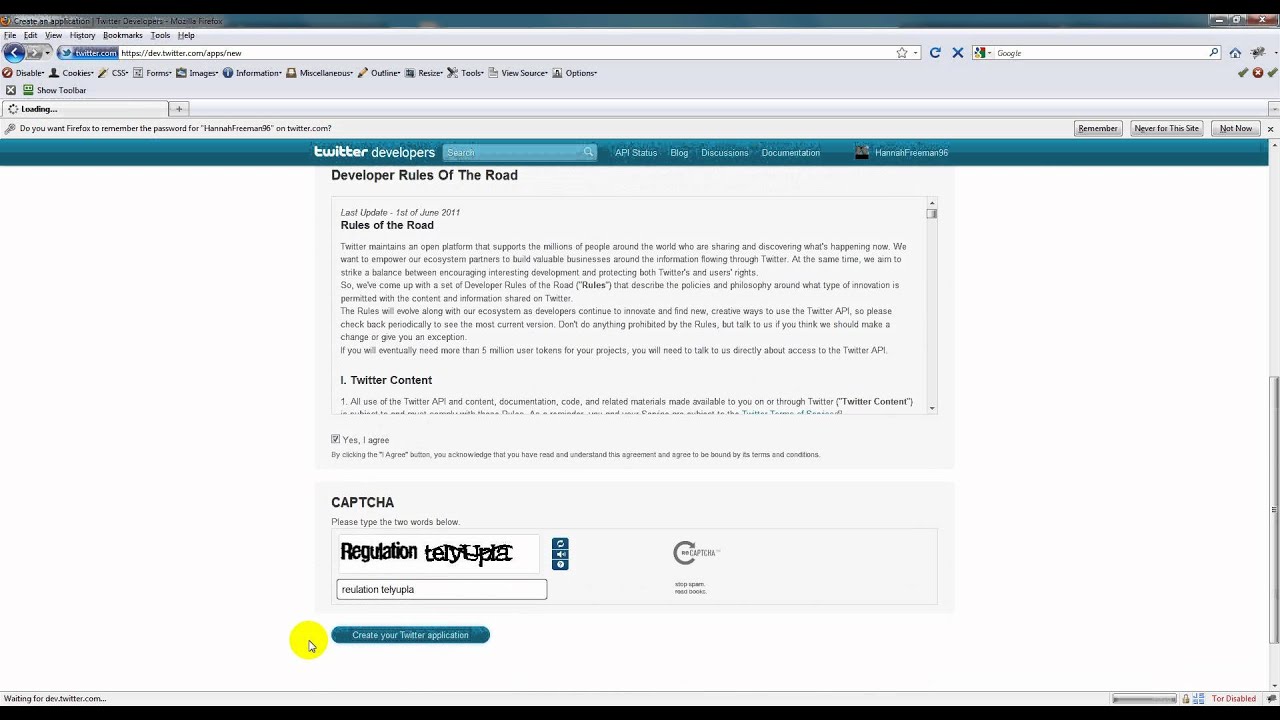The height and width of the screenshot is (720, 1280).
Task: Open the File menu
Action: coord(10,35)
